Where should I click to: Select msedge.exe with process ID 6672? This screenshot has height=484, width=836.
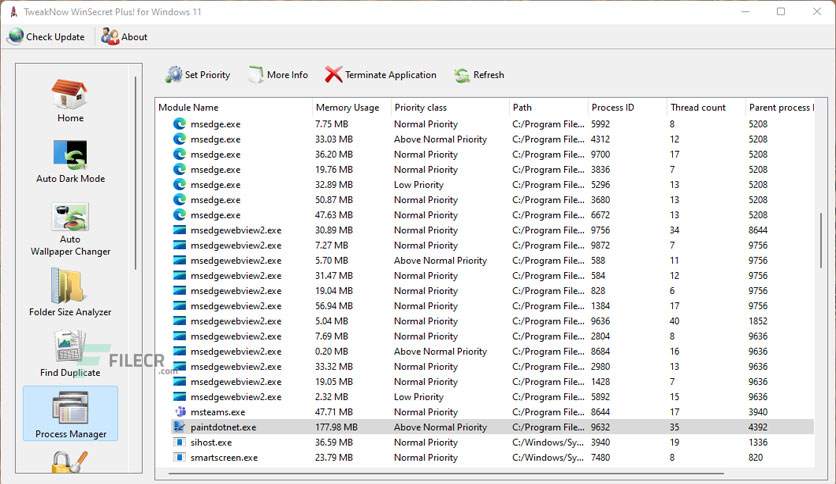[x=492, y=215]
